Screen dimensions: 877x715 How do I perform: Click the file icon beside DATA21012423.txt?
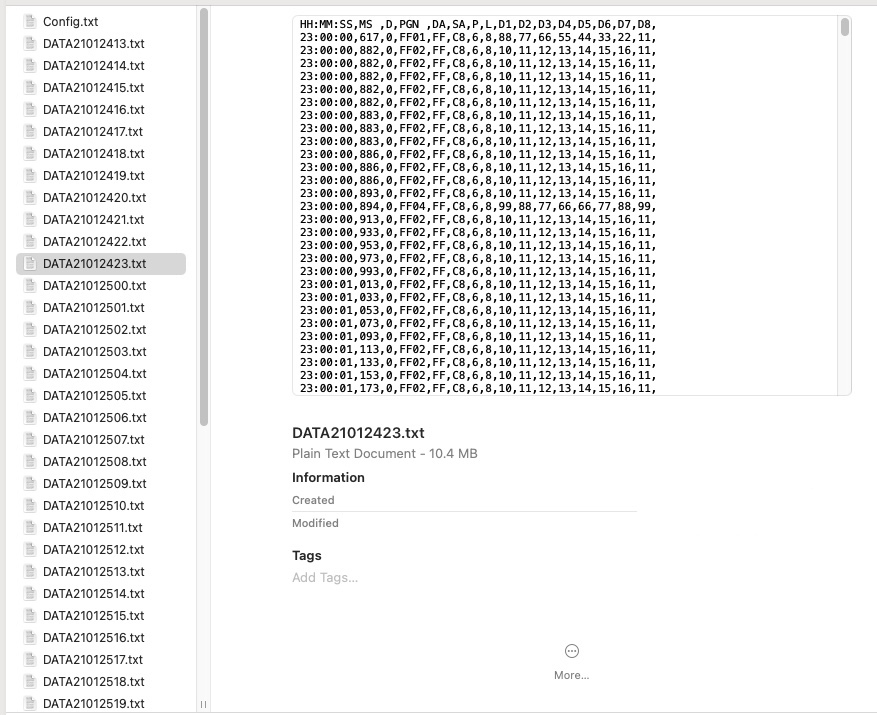coord(29,264)
